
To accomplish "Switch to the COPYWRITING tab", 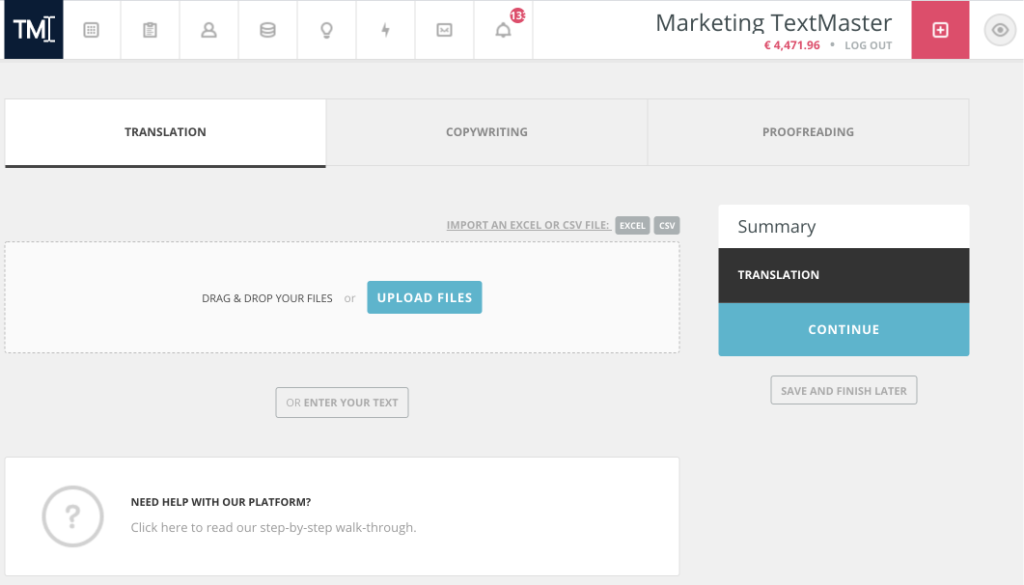I will coord(487,131).
